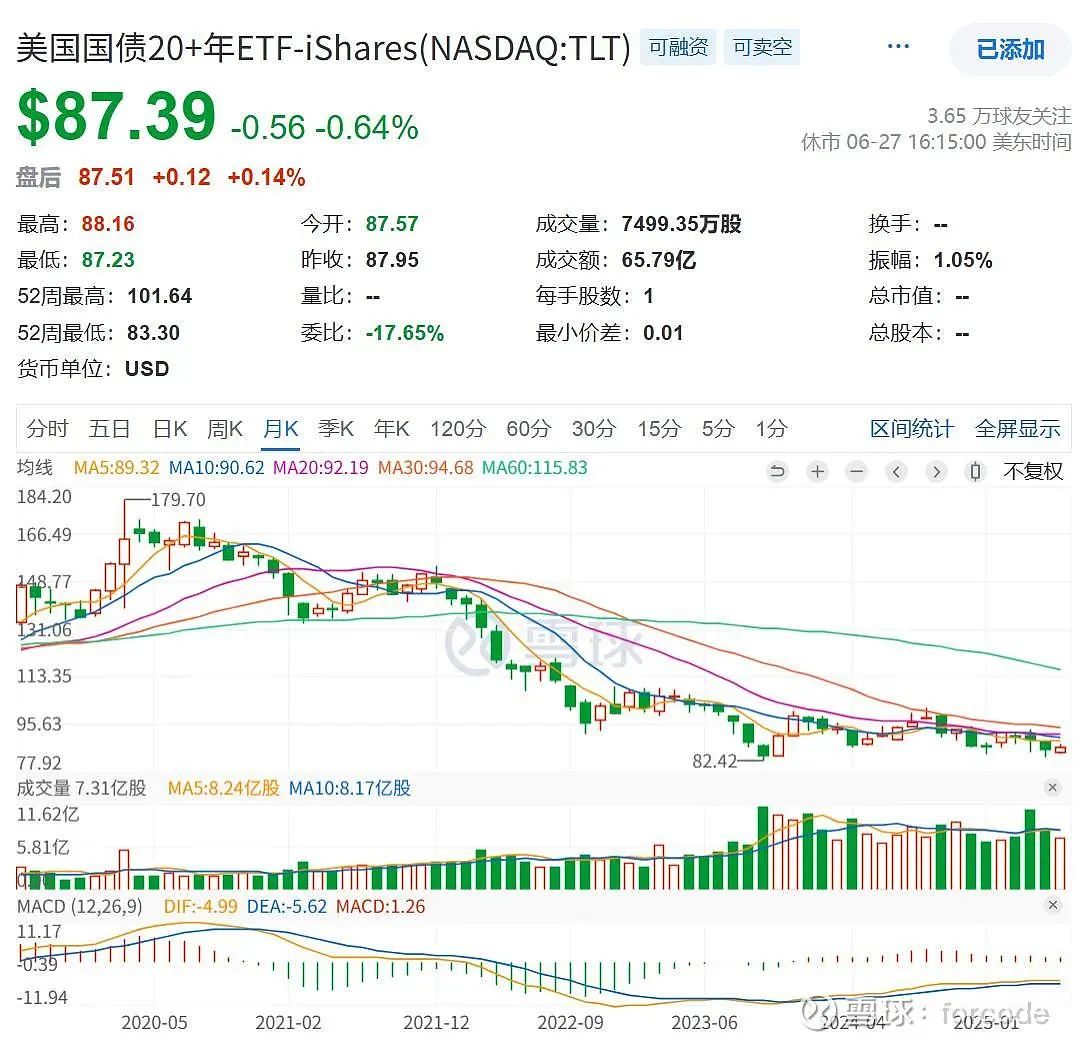
Task: Open the three-dot more options menu
Action: coord(897,47)
